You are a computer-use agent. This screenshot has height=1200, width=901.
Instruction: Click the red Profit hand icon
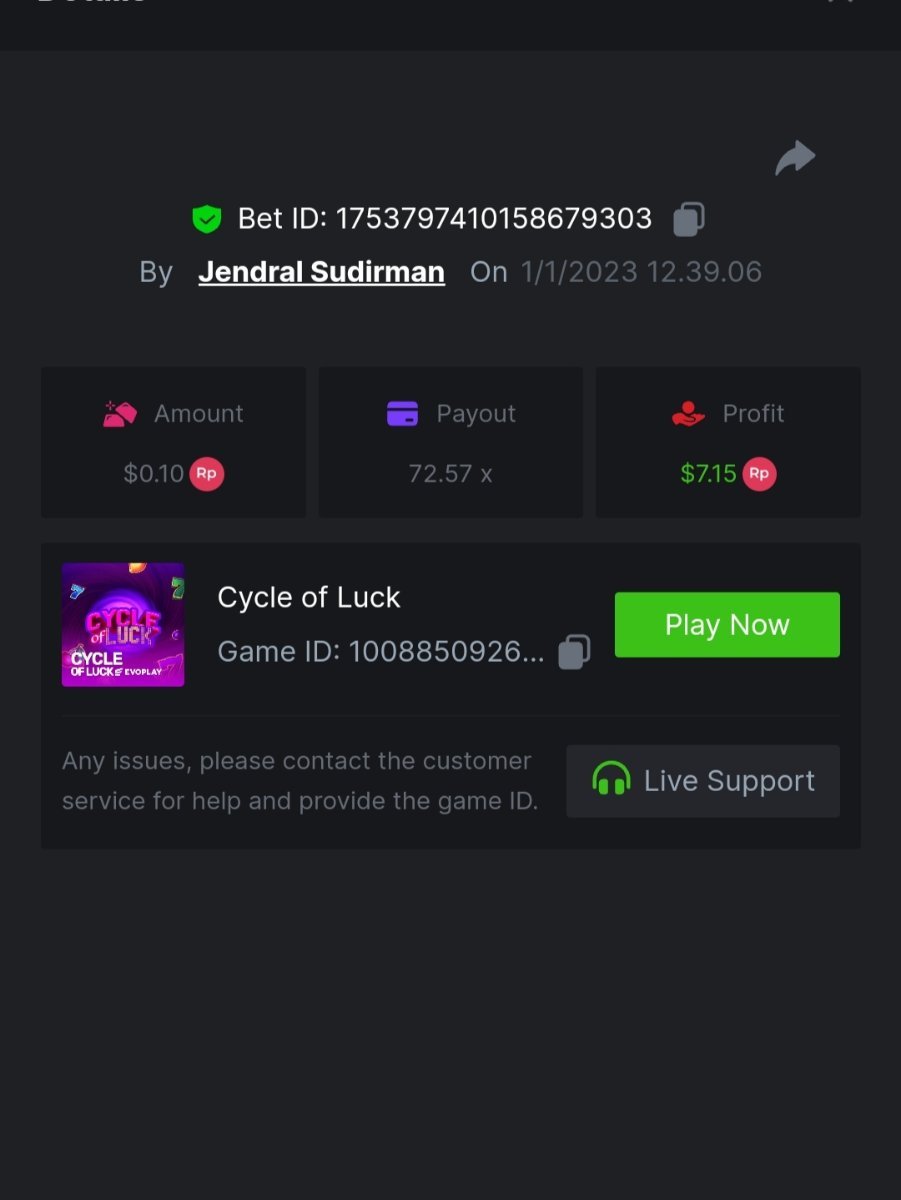(x=689, y=414)
